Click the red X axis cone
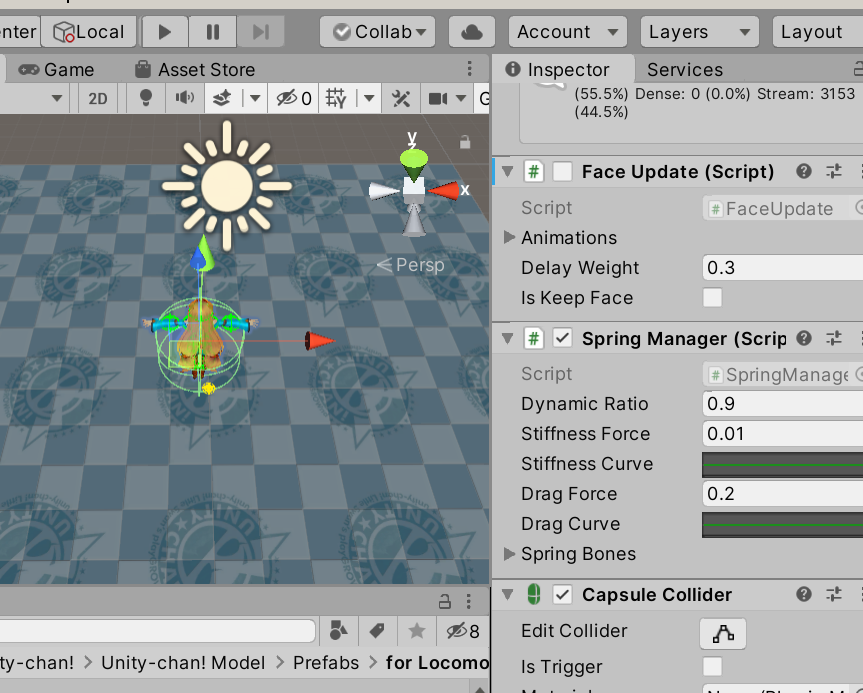Screen dimensions: 863x693 (x=444, y=190)
